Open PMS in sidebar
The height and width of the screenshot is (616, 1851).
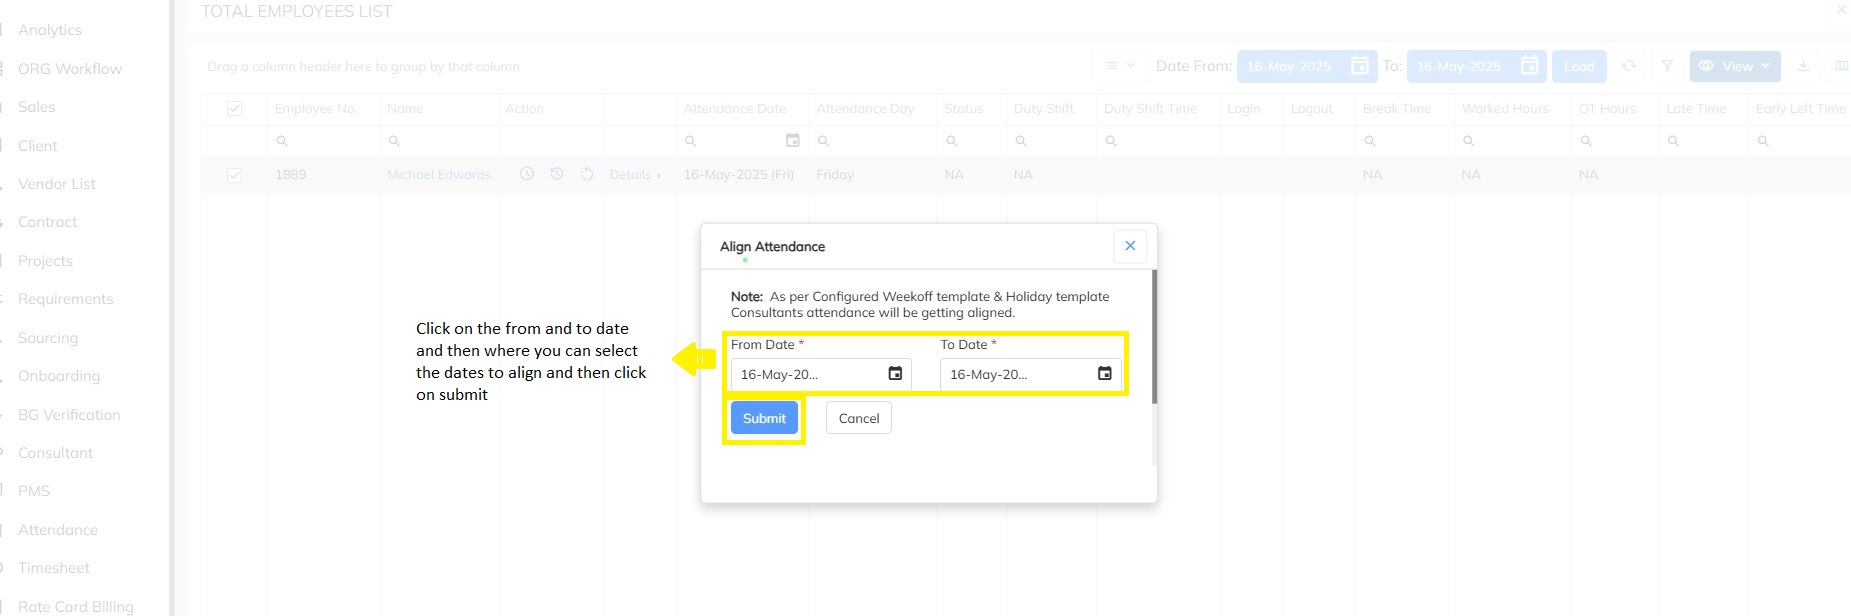(x=34, y=491)
